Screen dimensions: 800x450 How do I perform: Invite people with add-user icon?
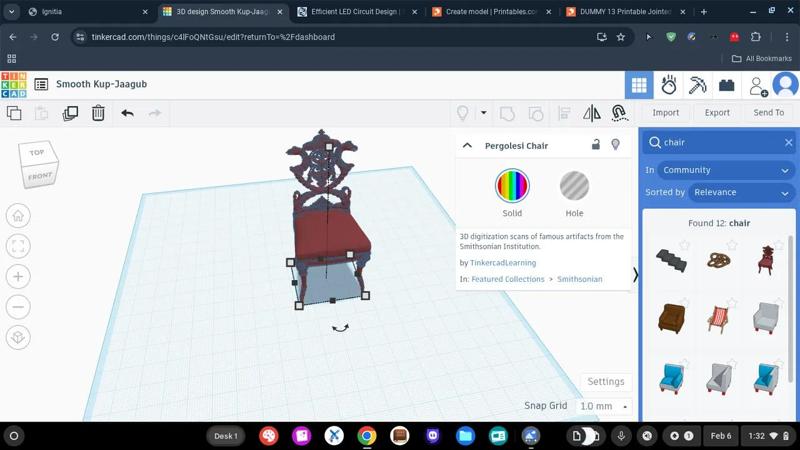tap(758, 86)
